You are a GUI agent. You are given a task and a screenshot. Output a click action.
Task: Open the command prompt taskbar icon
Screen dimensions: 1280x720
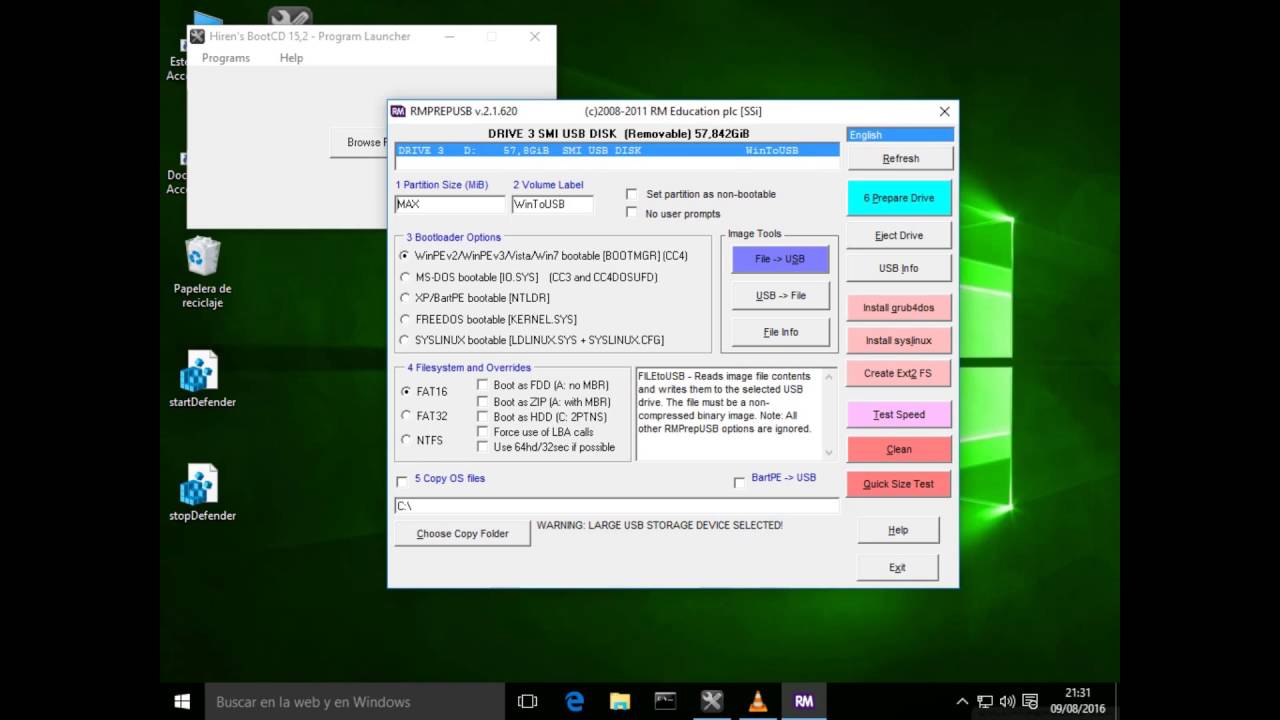coord(666,702)
